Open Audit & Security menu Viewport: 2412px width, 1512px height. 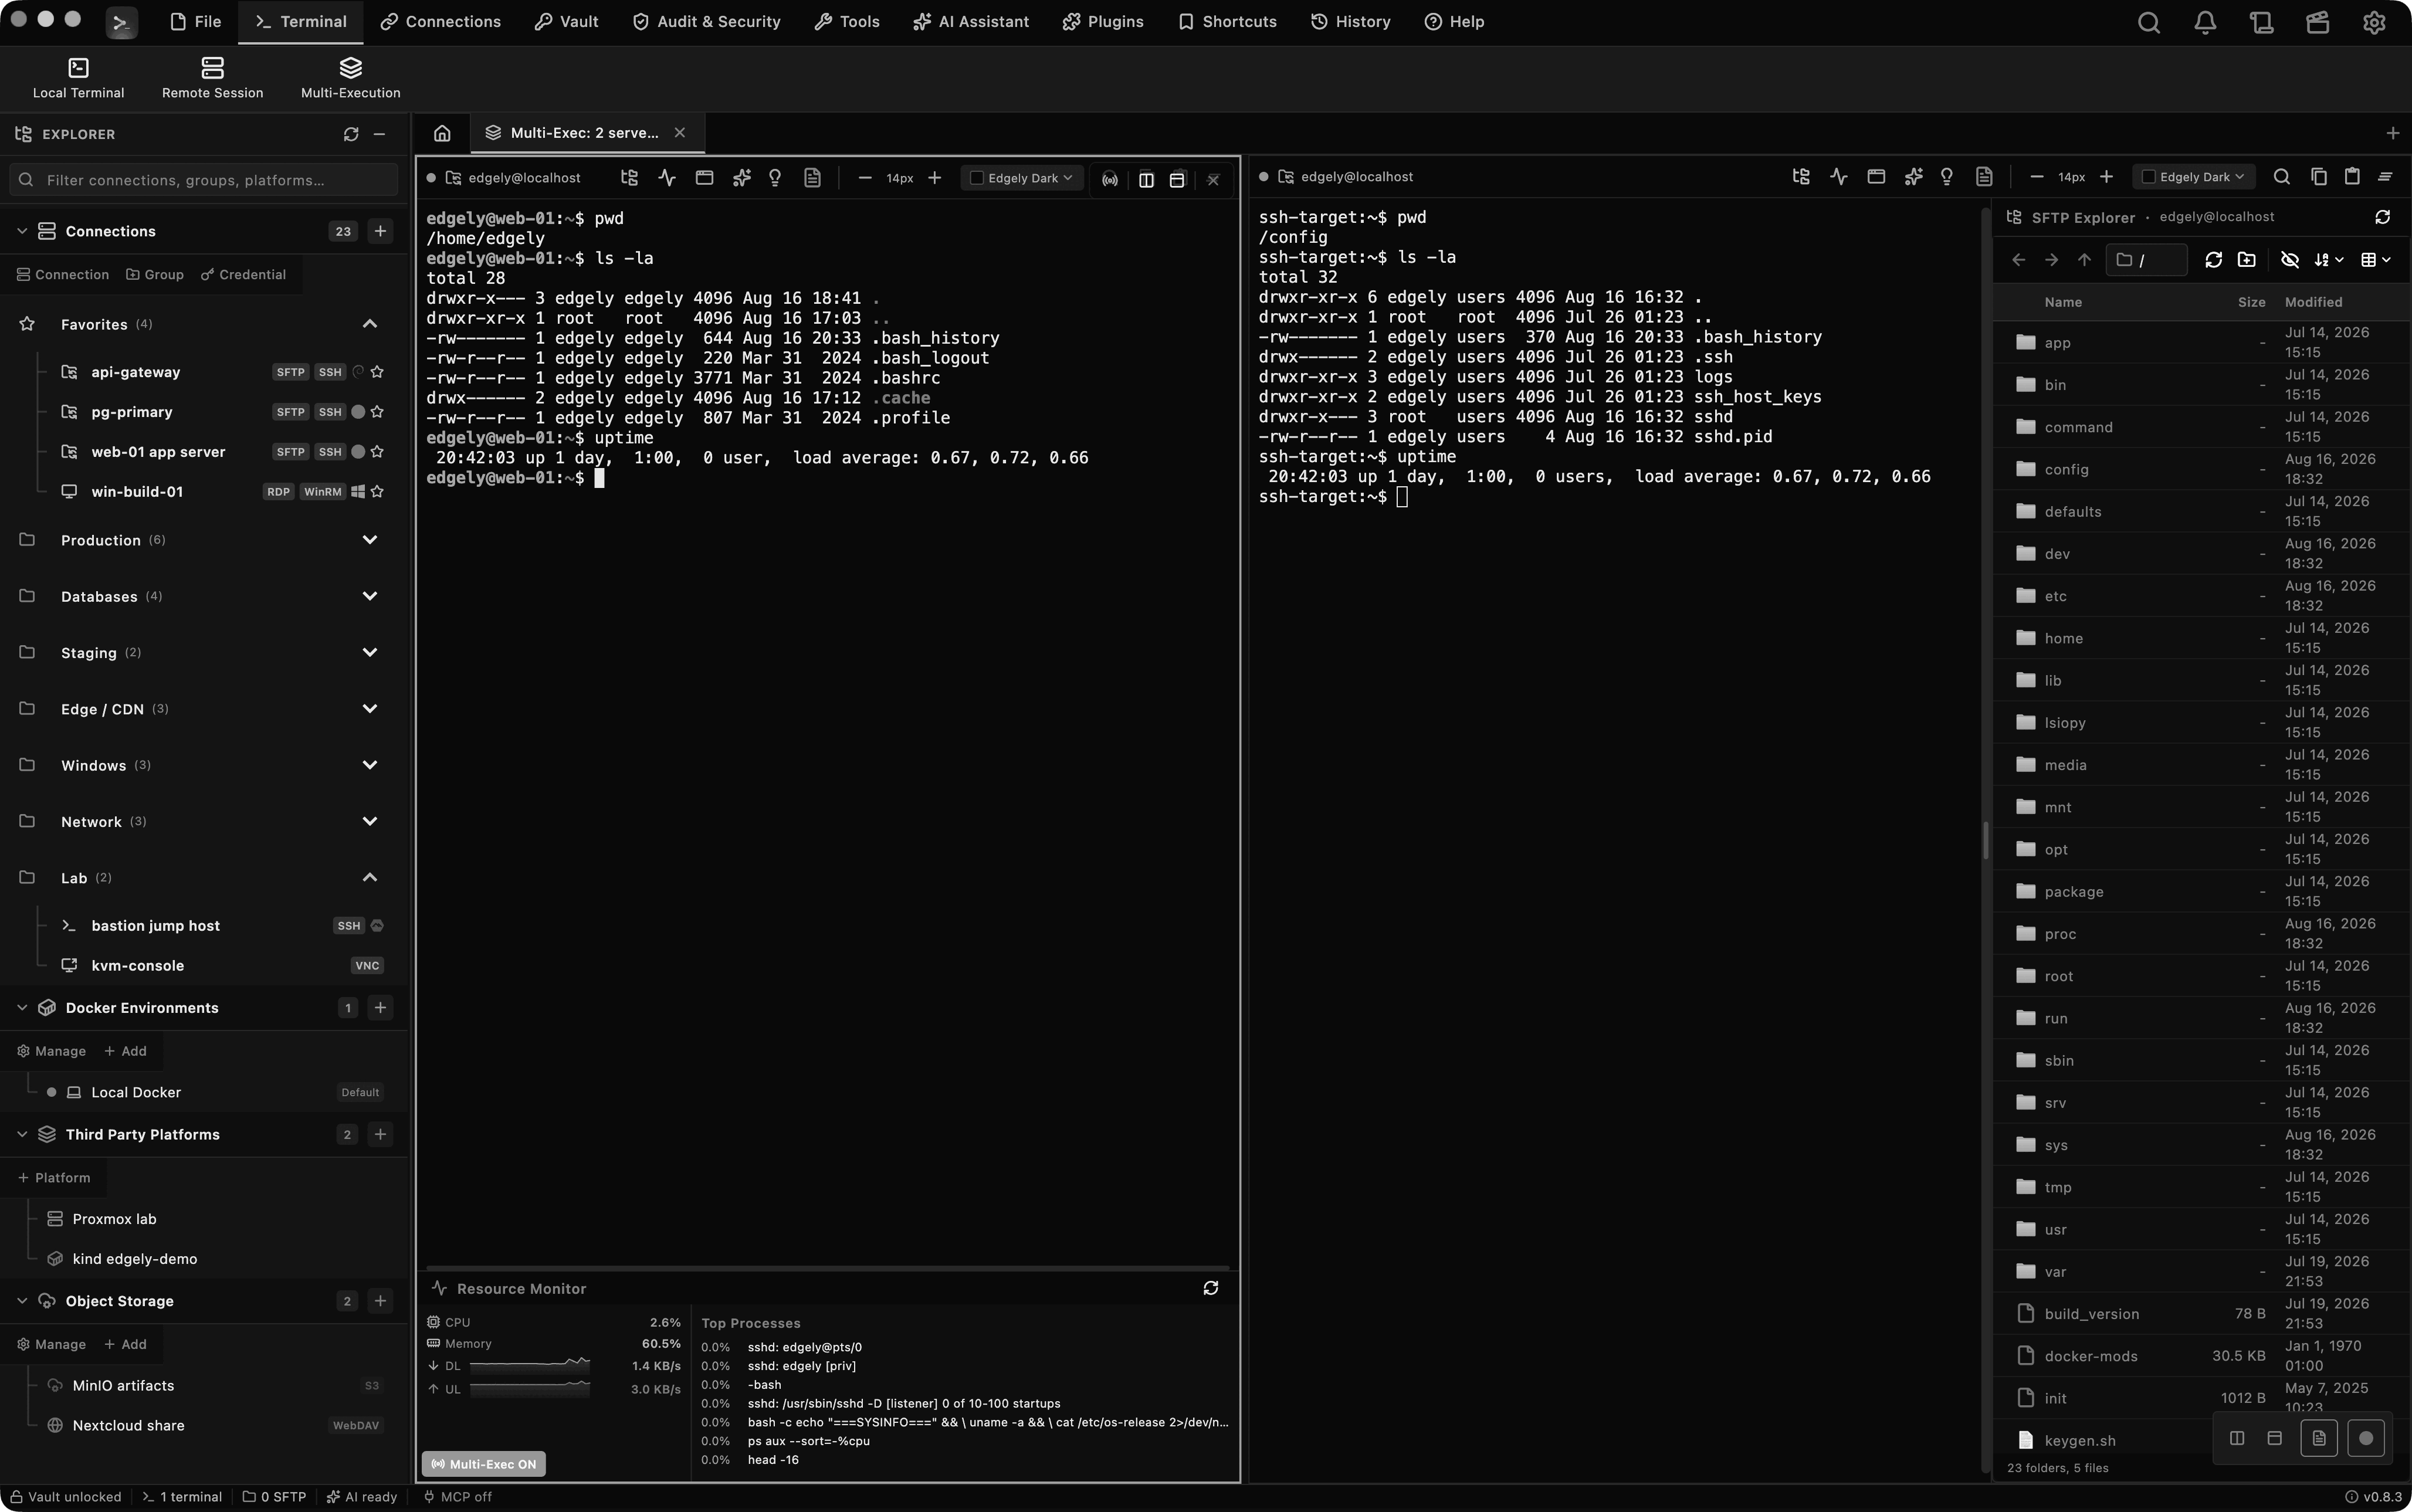[706, 22]
